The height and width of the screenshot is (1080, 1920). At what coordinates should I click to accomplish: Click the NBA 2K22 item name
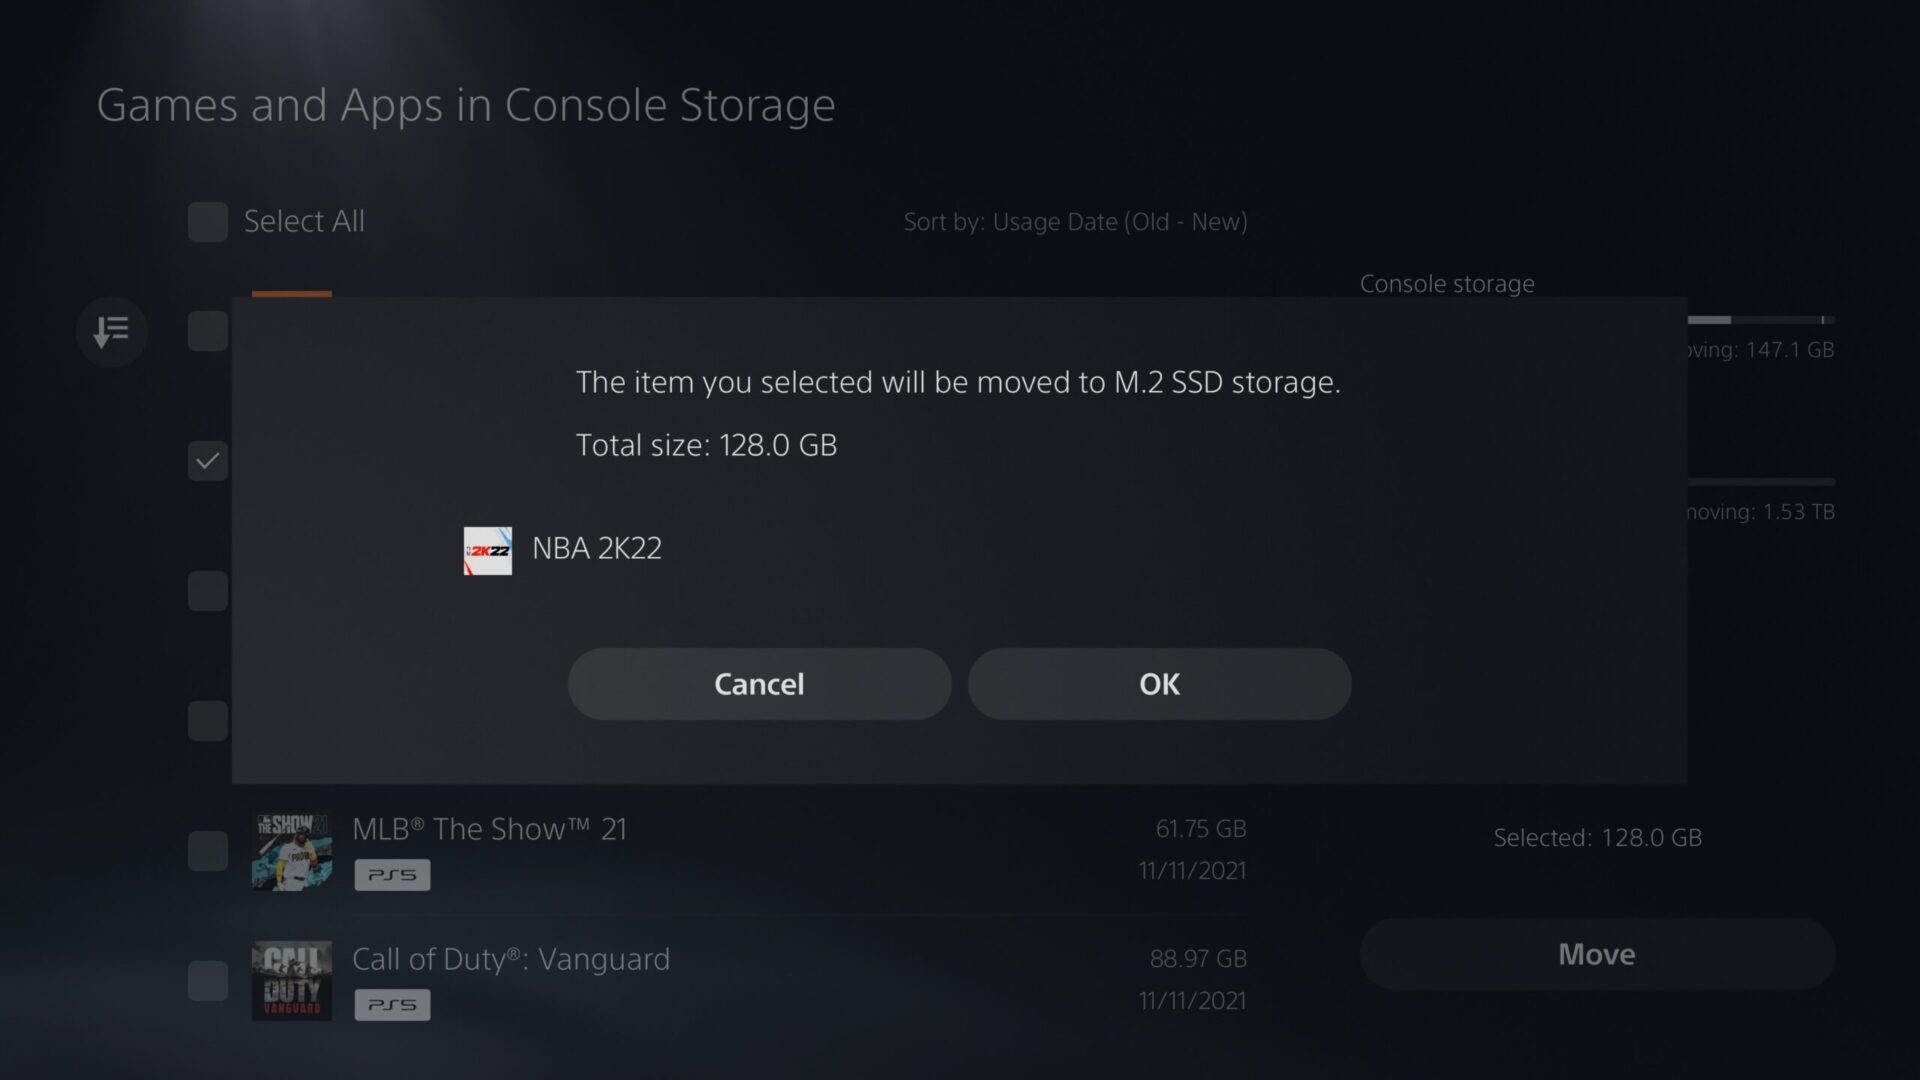pos(597,549)
